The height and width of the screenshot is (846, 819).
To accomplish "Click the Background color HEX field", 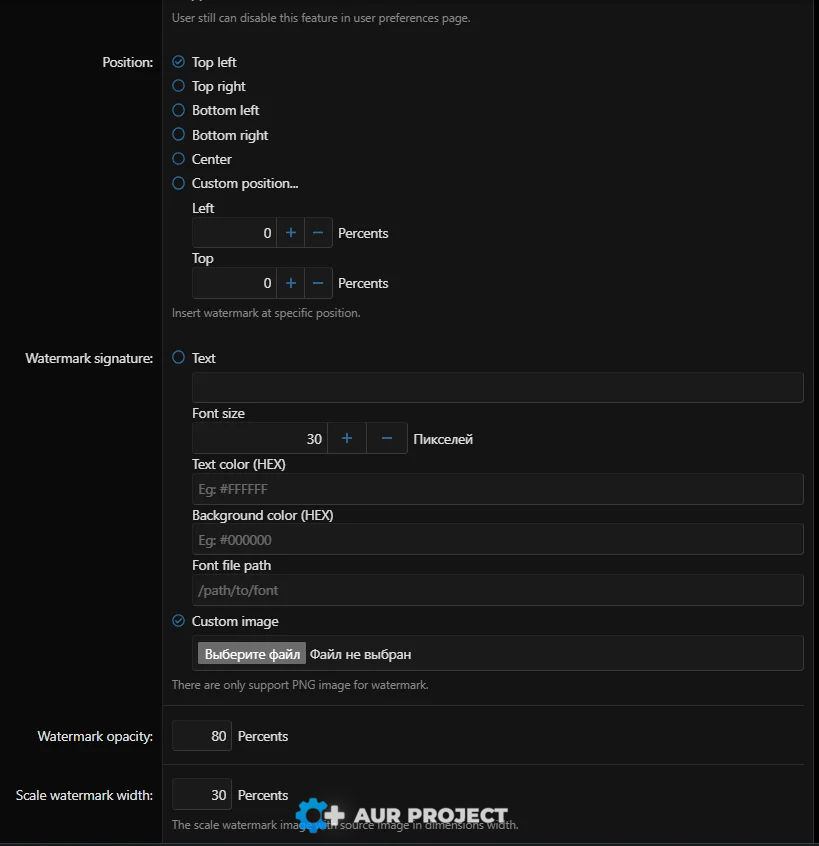I will click(497, 540).
